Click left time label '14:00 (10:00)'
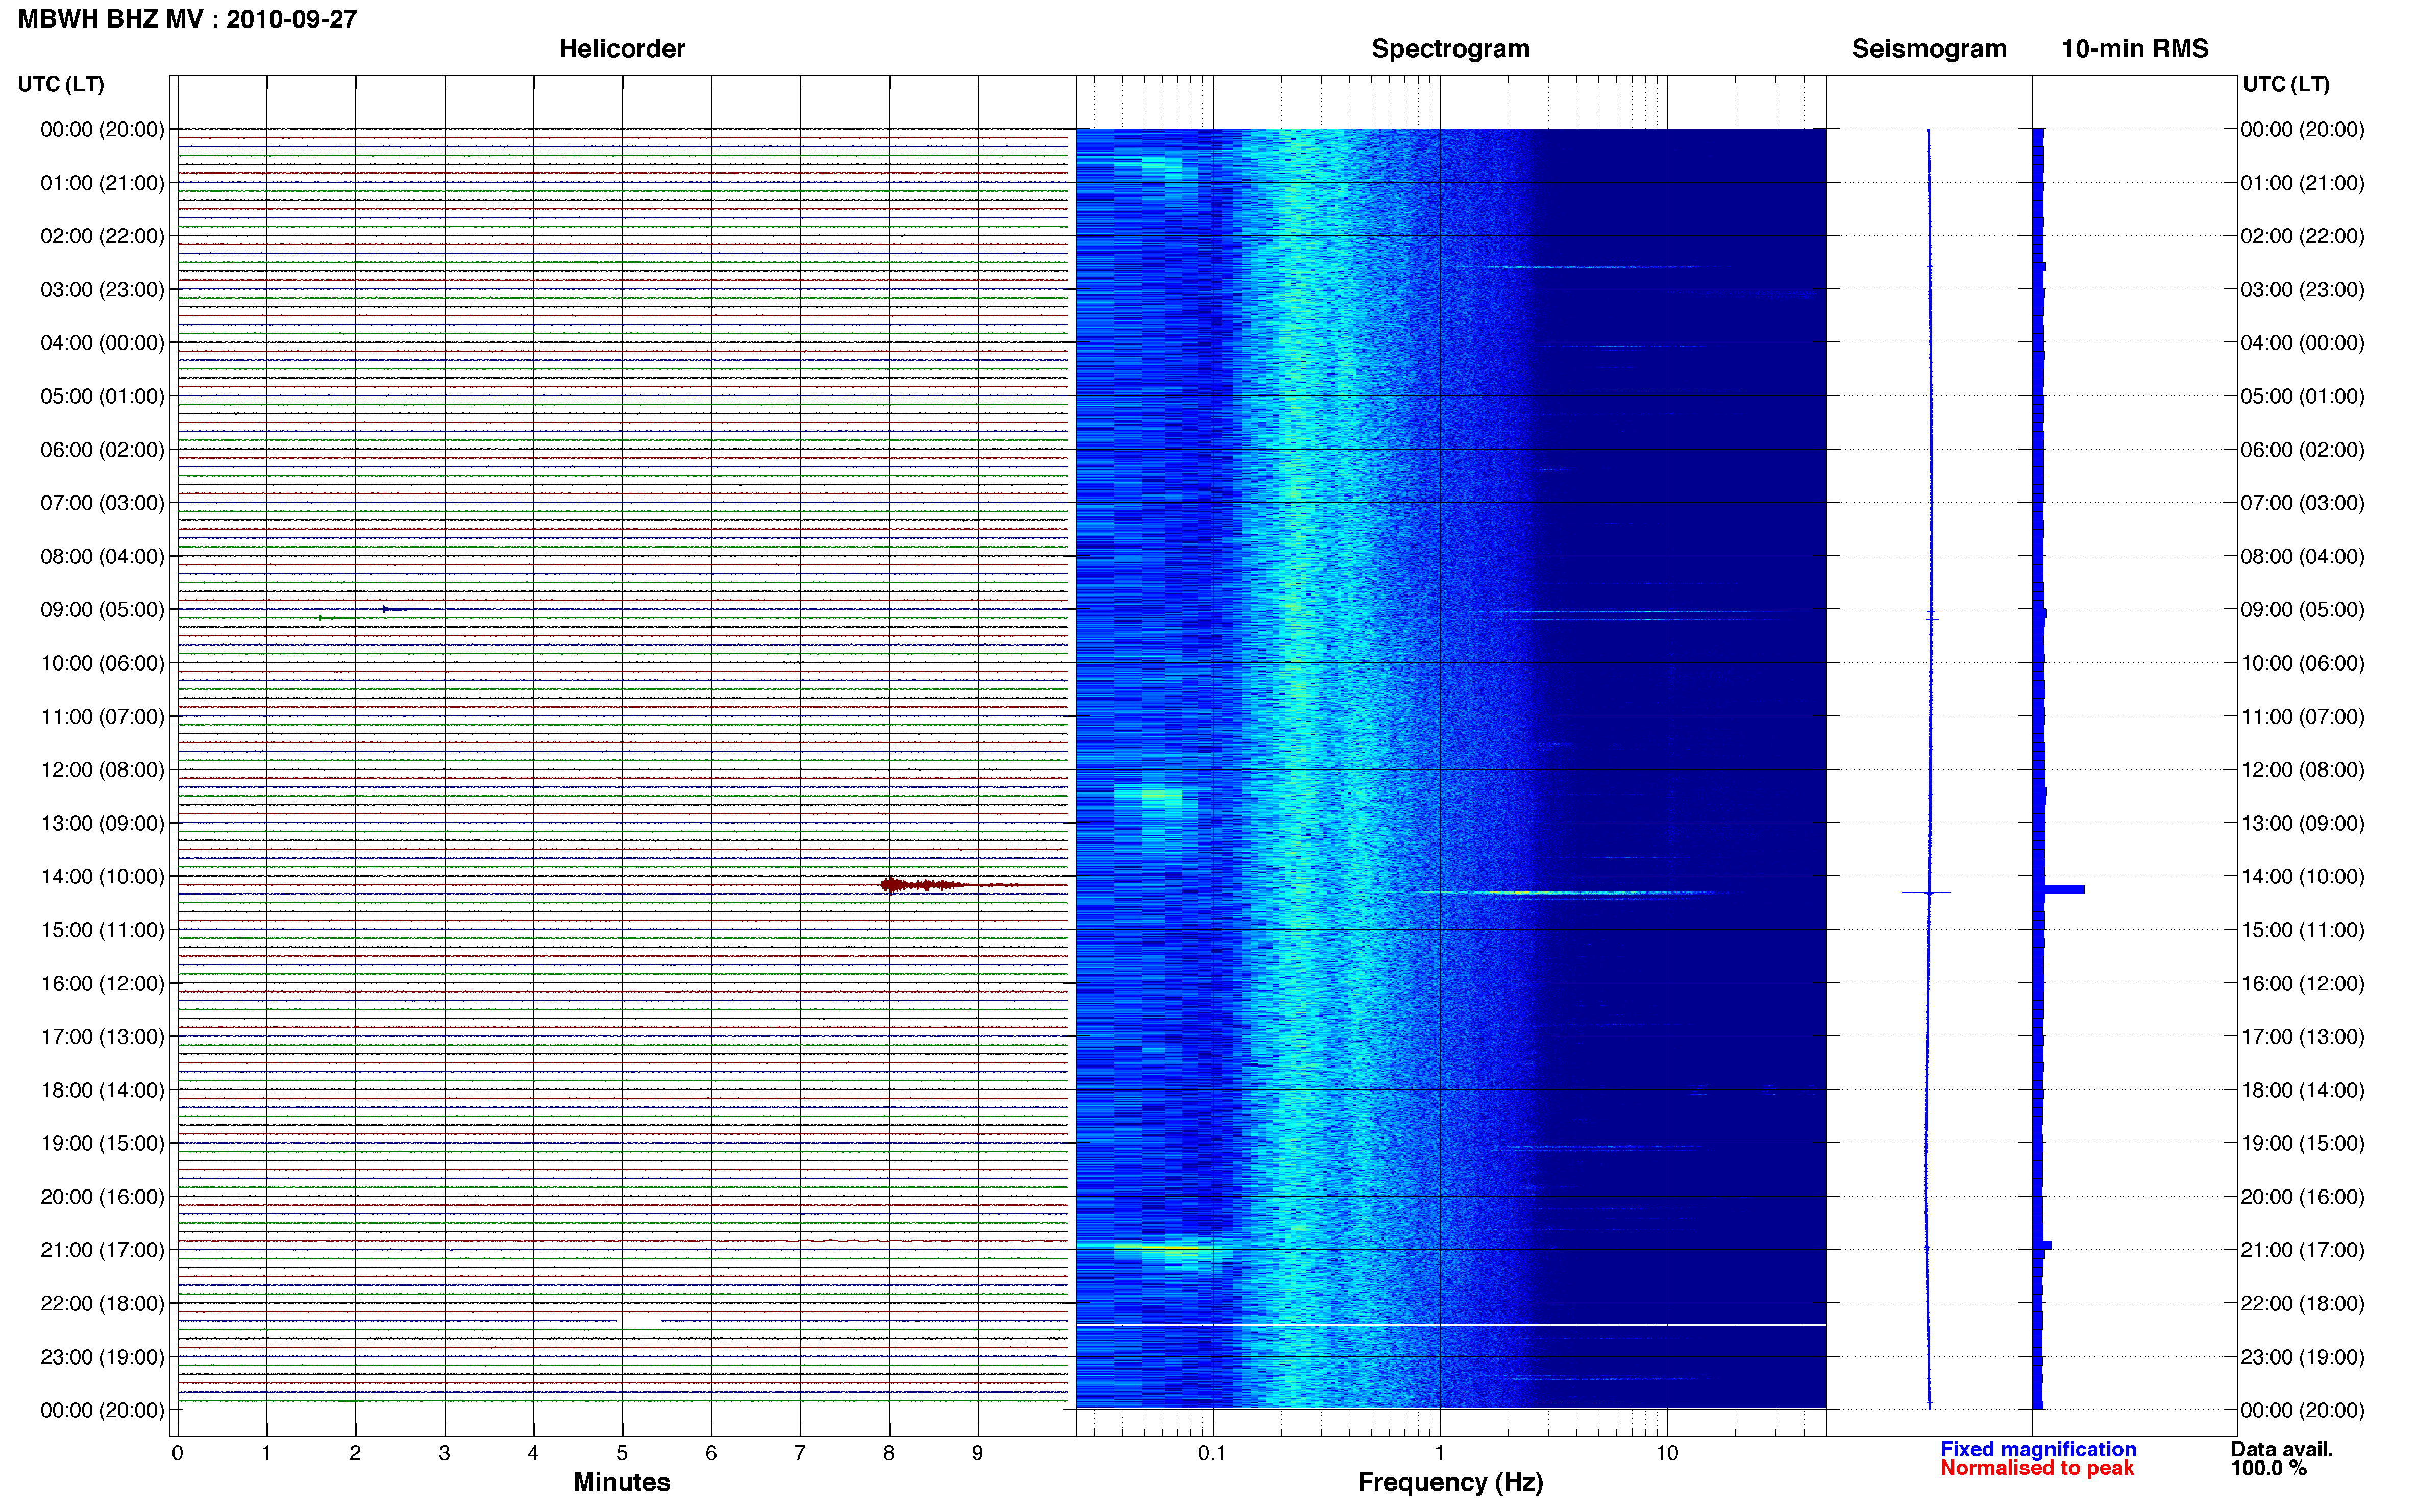The height and width of the screenshot is (1512, 2419). click(102, 876)
